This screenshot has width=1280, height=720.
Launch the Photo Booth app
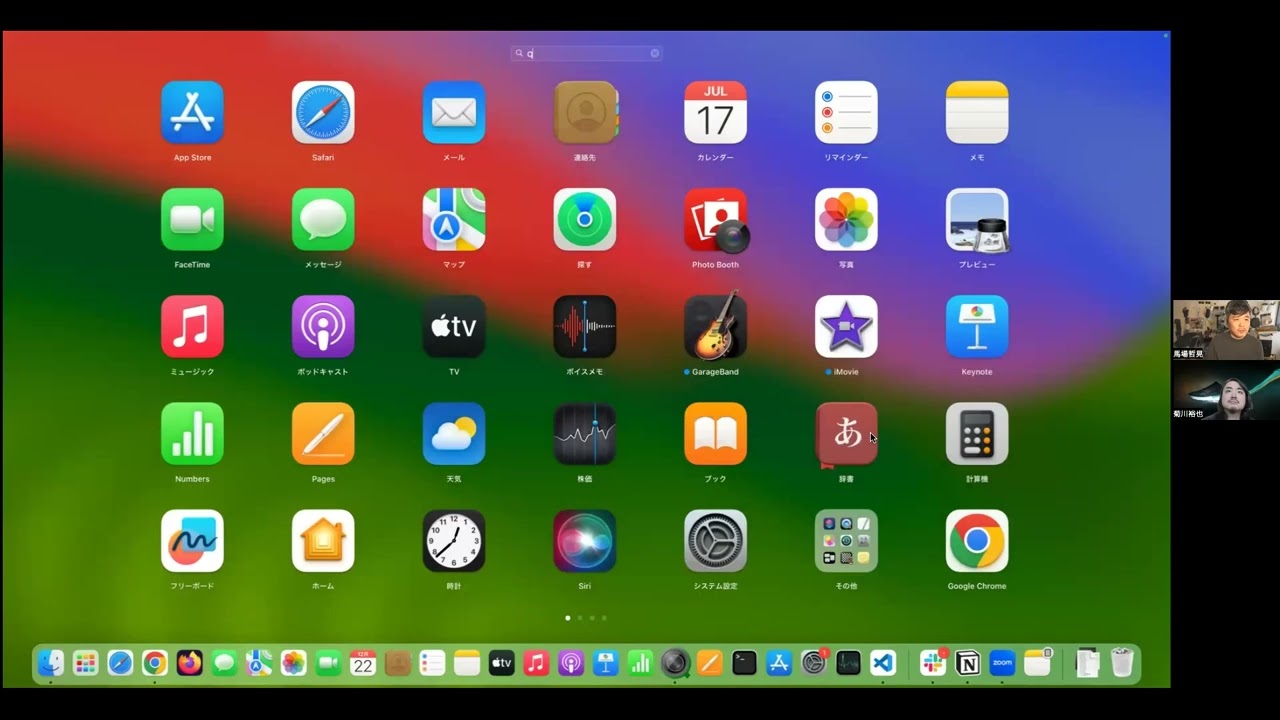(715, 220)
